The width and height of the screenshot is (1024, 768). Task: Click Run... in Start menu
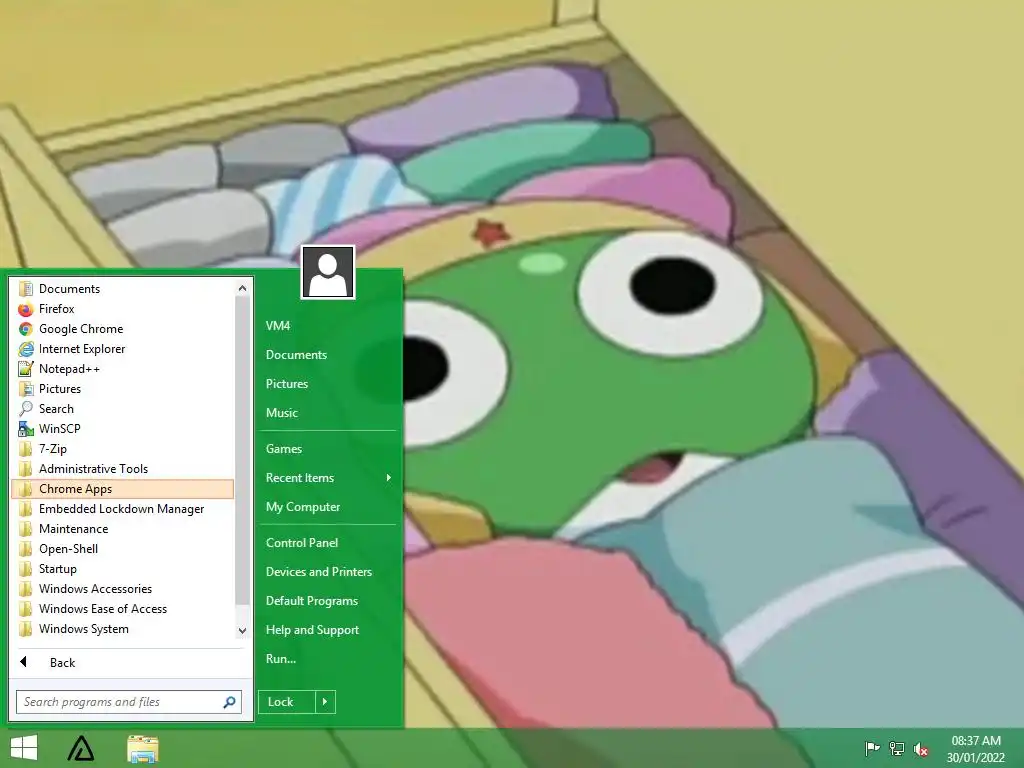280,659
